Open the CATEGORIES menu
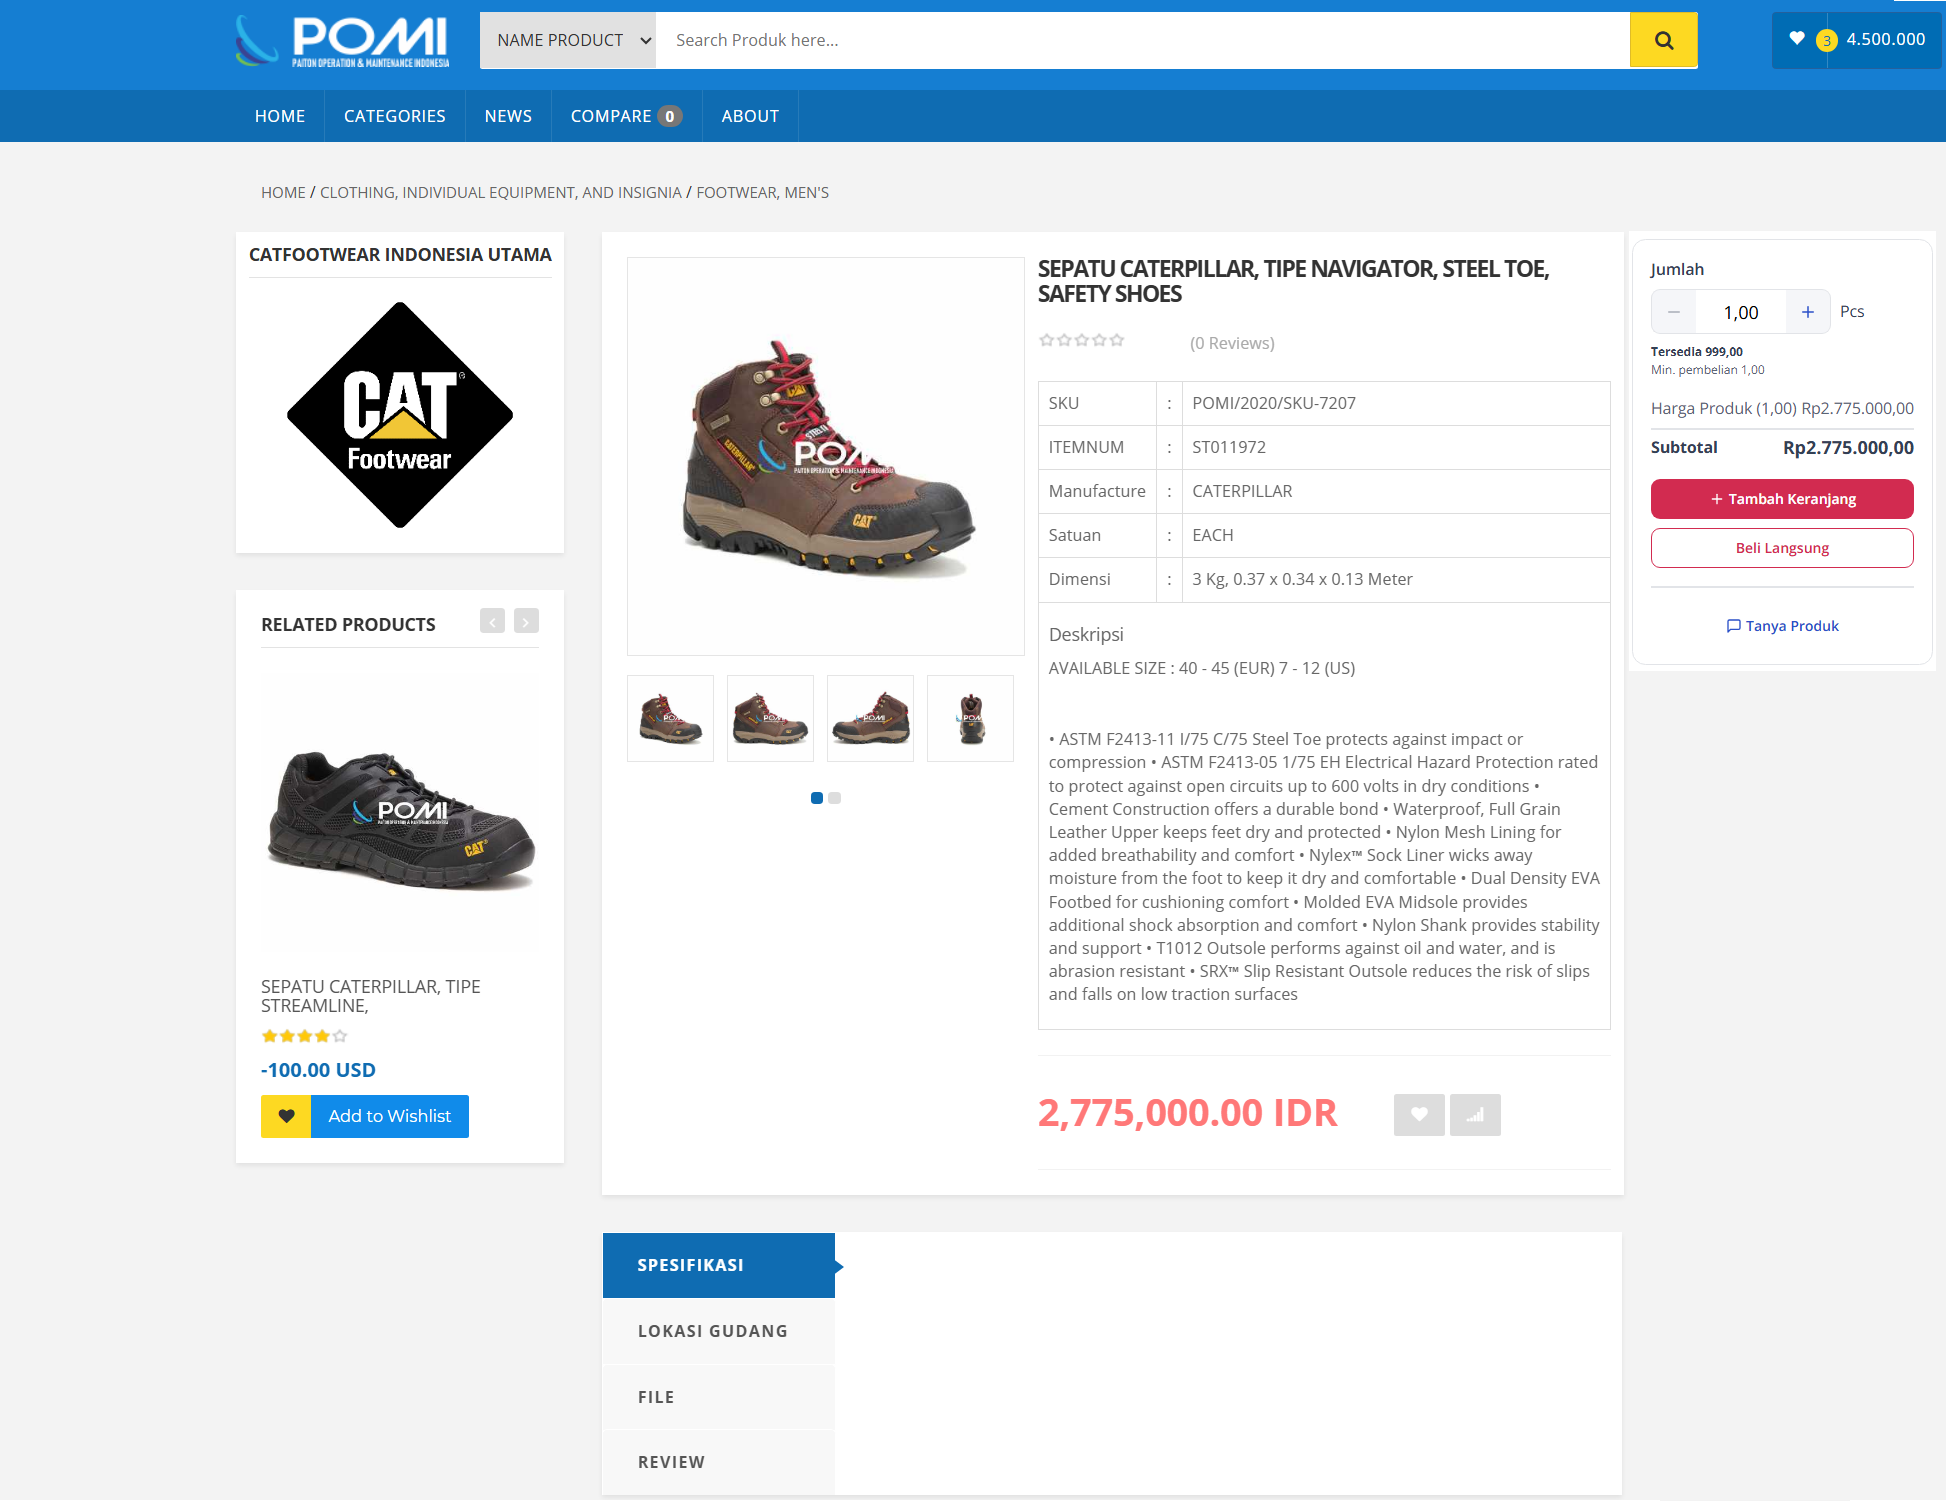Screen dimensions: 1946x1501 pos(395,116)
